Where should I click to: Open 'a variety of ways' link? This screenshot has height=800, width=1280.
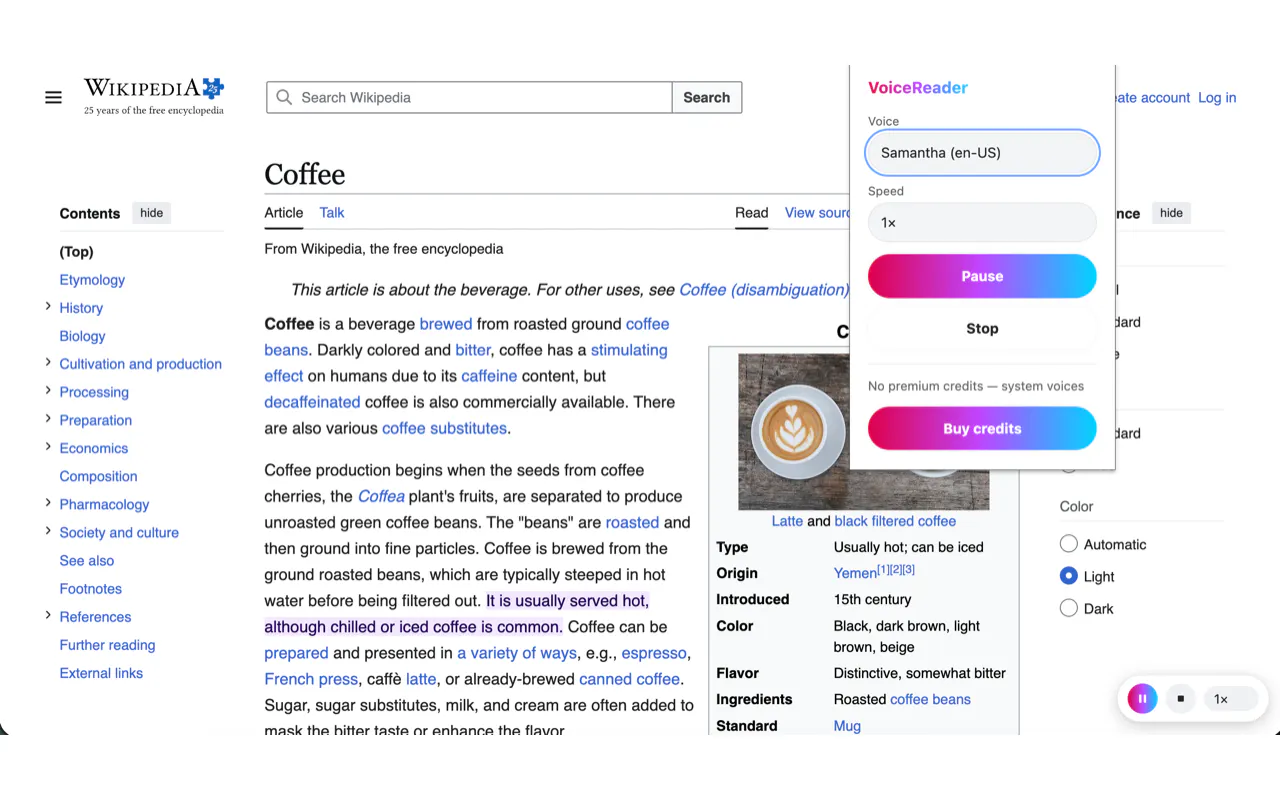tap(517, 653)
